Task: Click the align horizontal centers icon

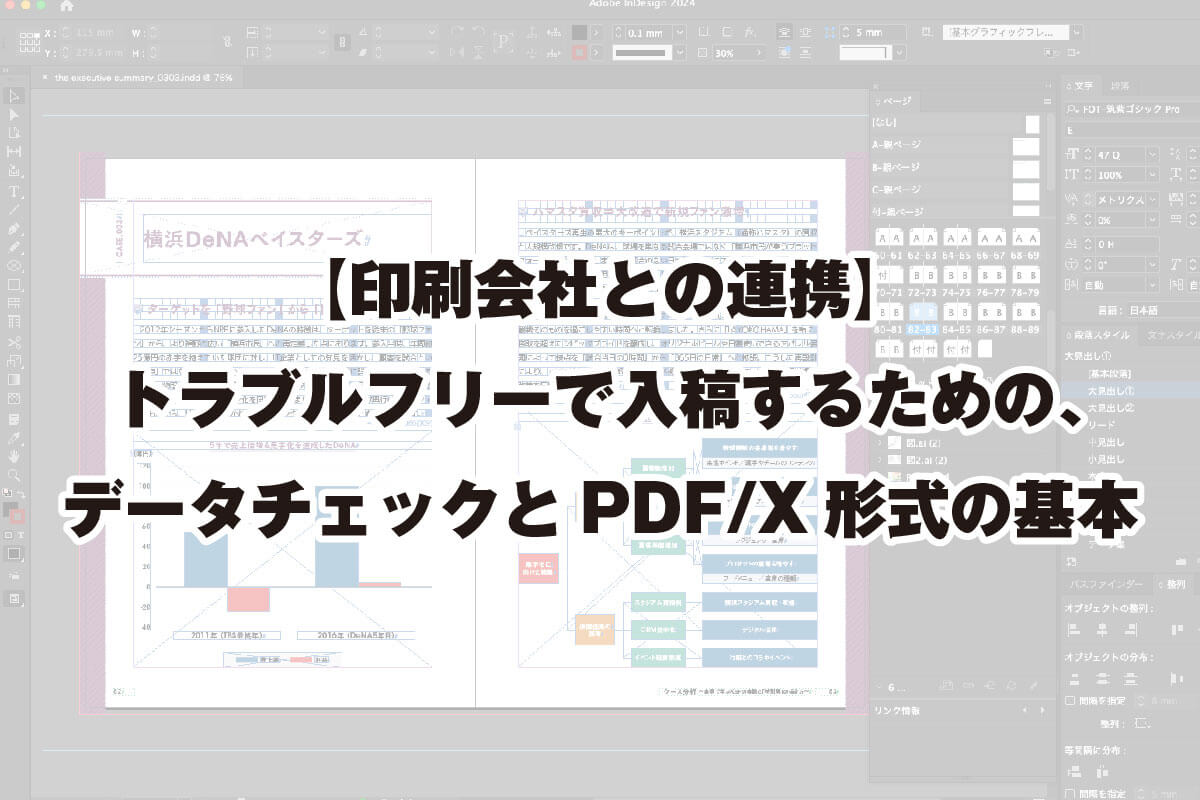Action: 1102,630
